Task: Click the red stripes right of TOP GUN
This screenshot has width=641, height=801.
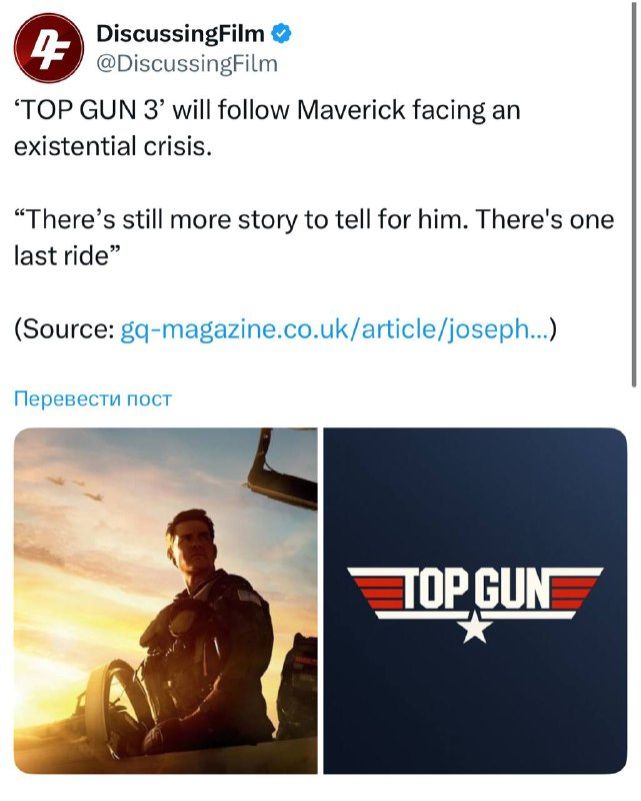Action: click(572, 590)
